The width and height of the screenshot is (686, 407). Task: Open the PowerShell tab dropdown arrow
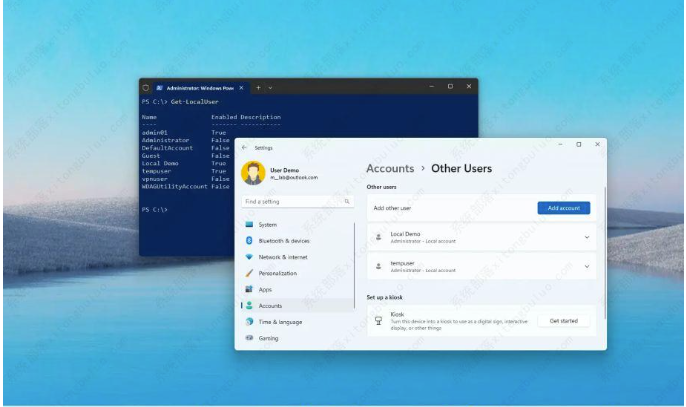pos(270,88)
